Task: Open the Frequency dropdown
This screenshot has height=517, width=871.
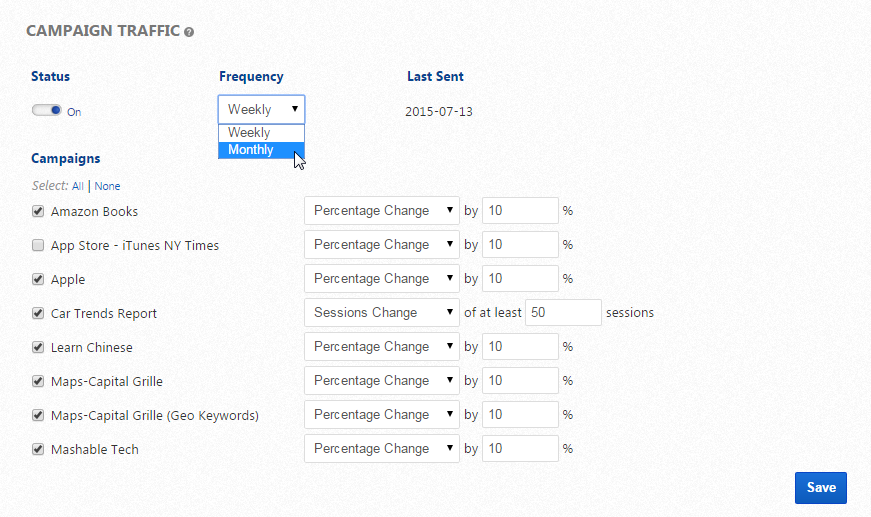Action: (261, 109)
